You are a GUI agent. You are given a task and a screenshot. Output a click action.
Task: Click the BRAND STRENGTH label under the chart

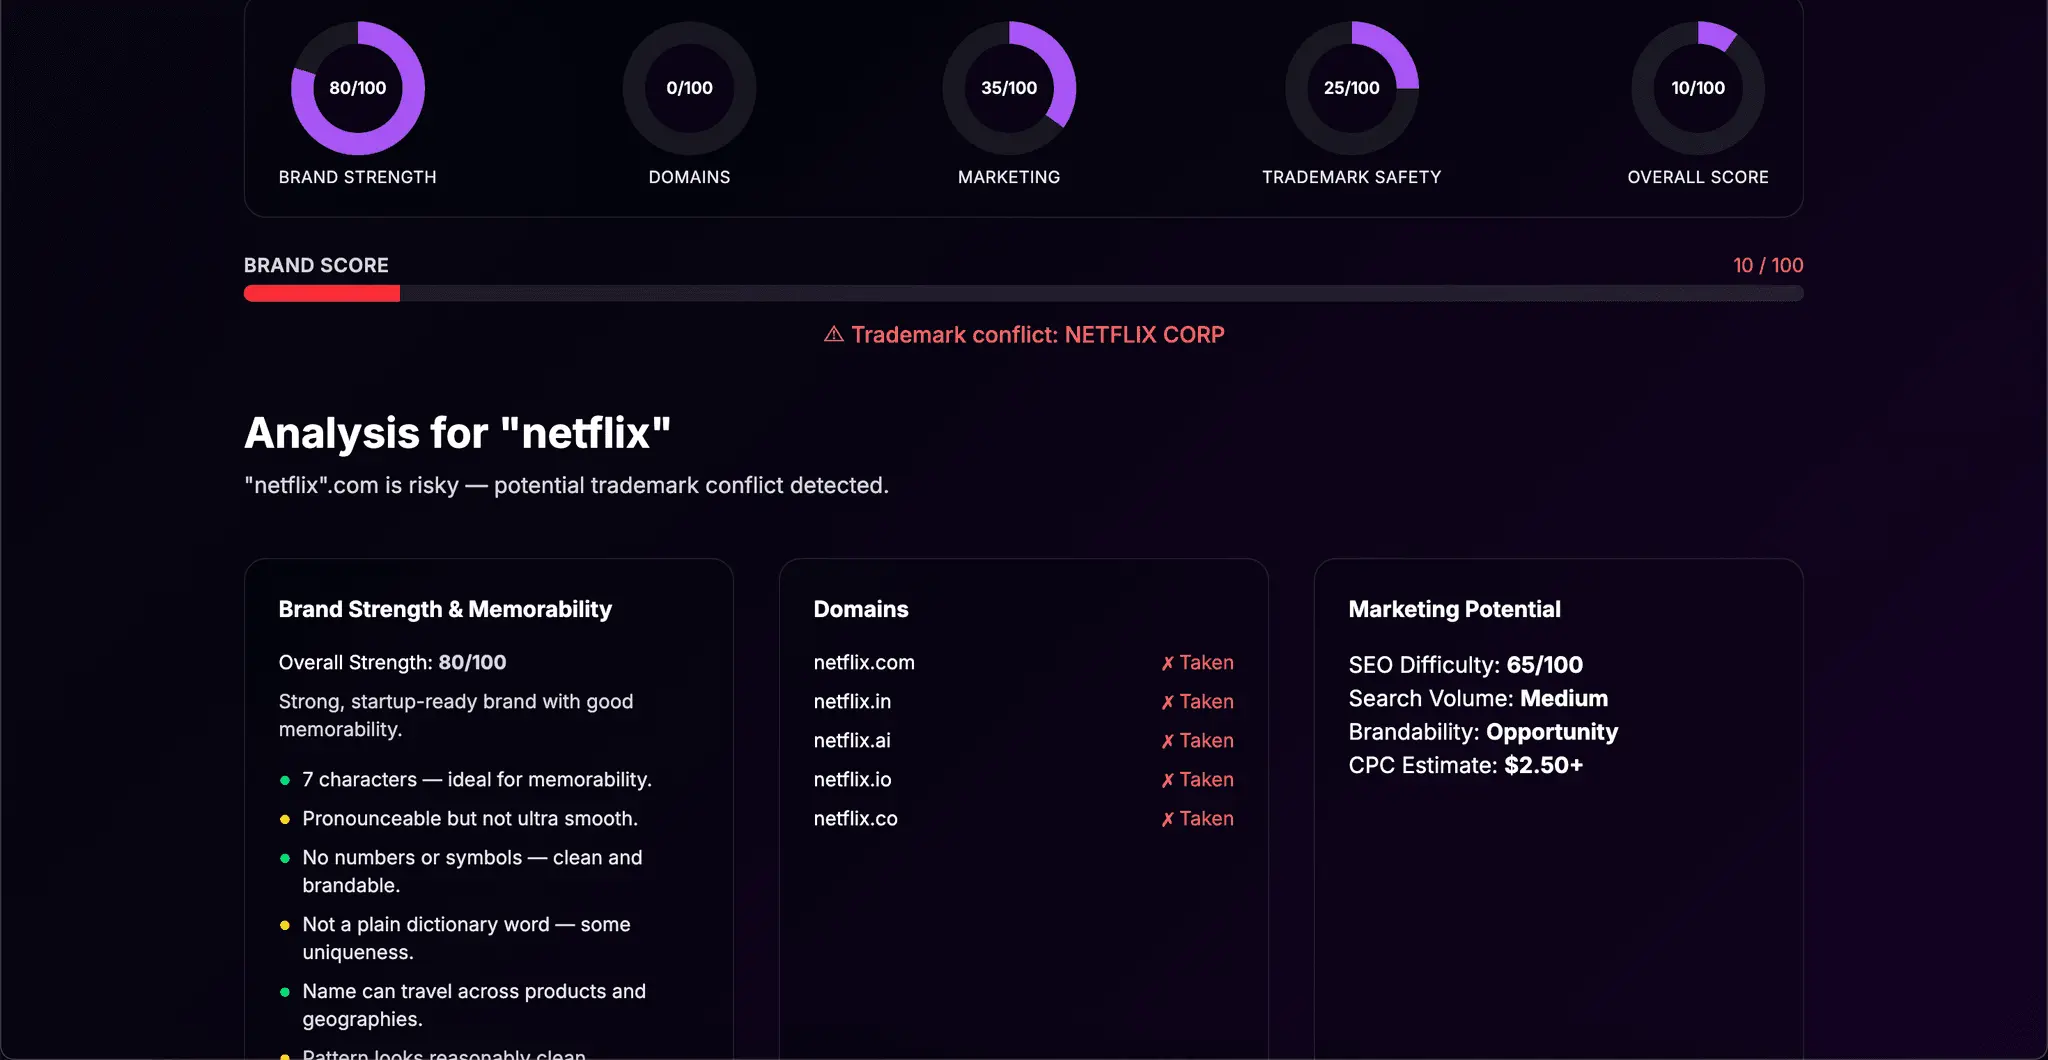pyautogui.click(x=357, y=177)
